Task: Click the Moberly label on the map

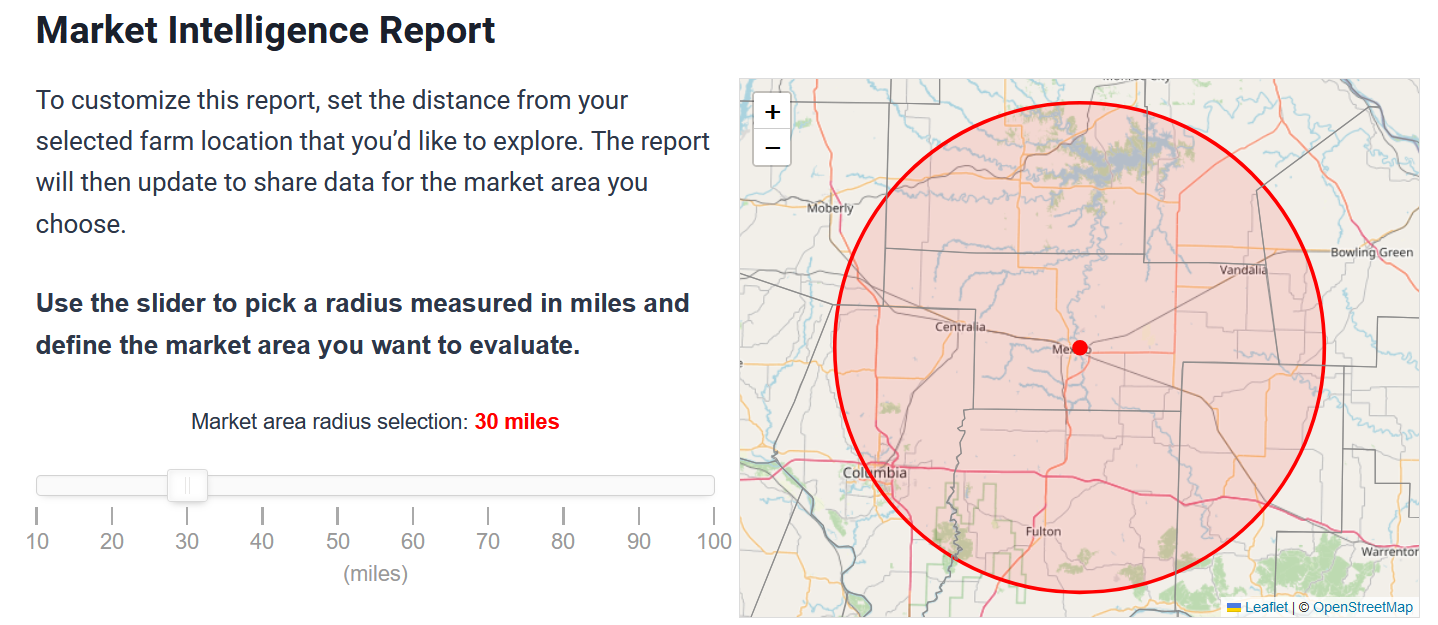Action: pos(830,209)
